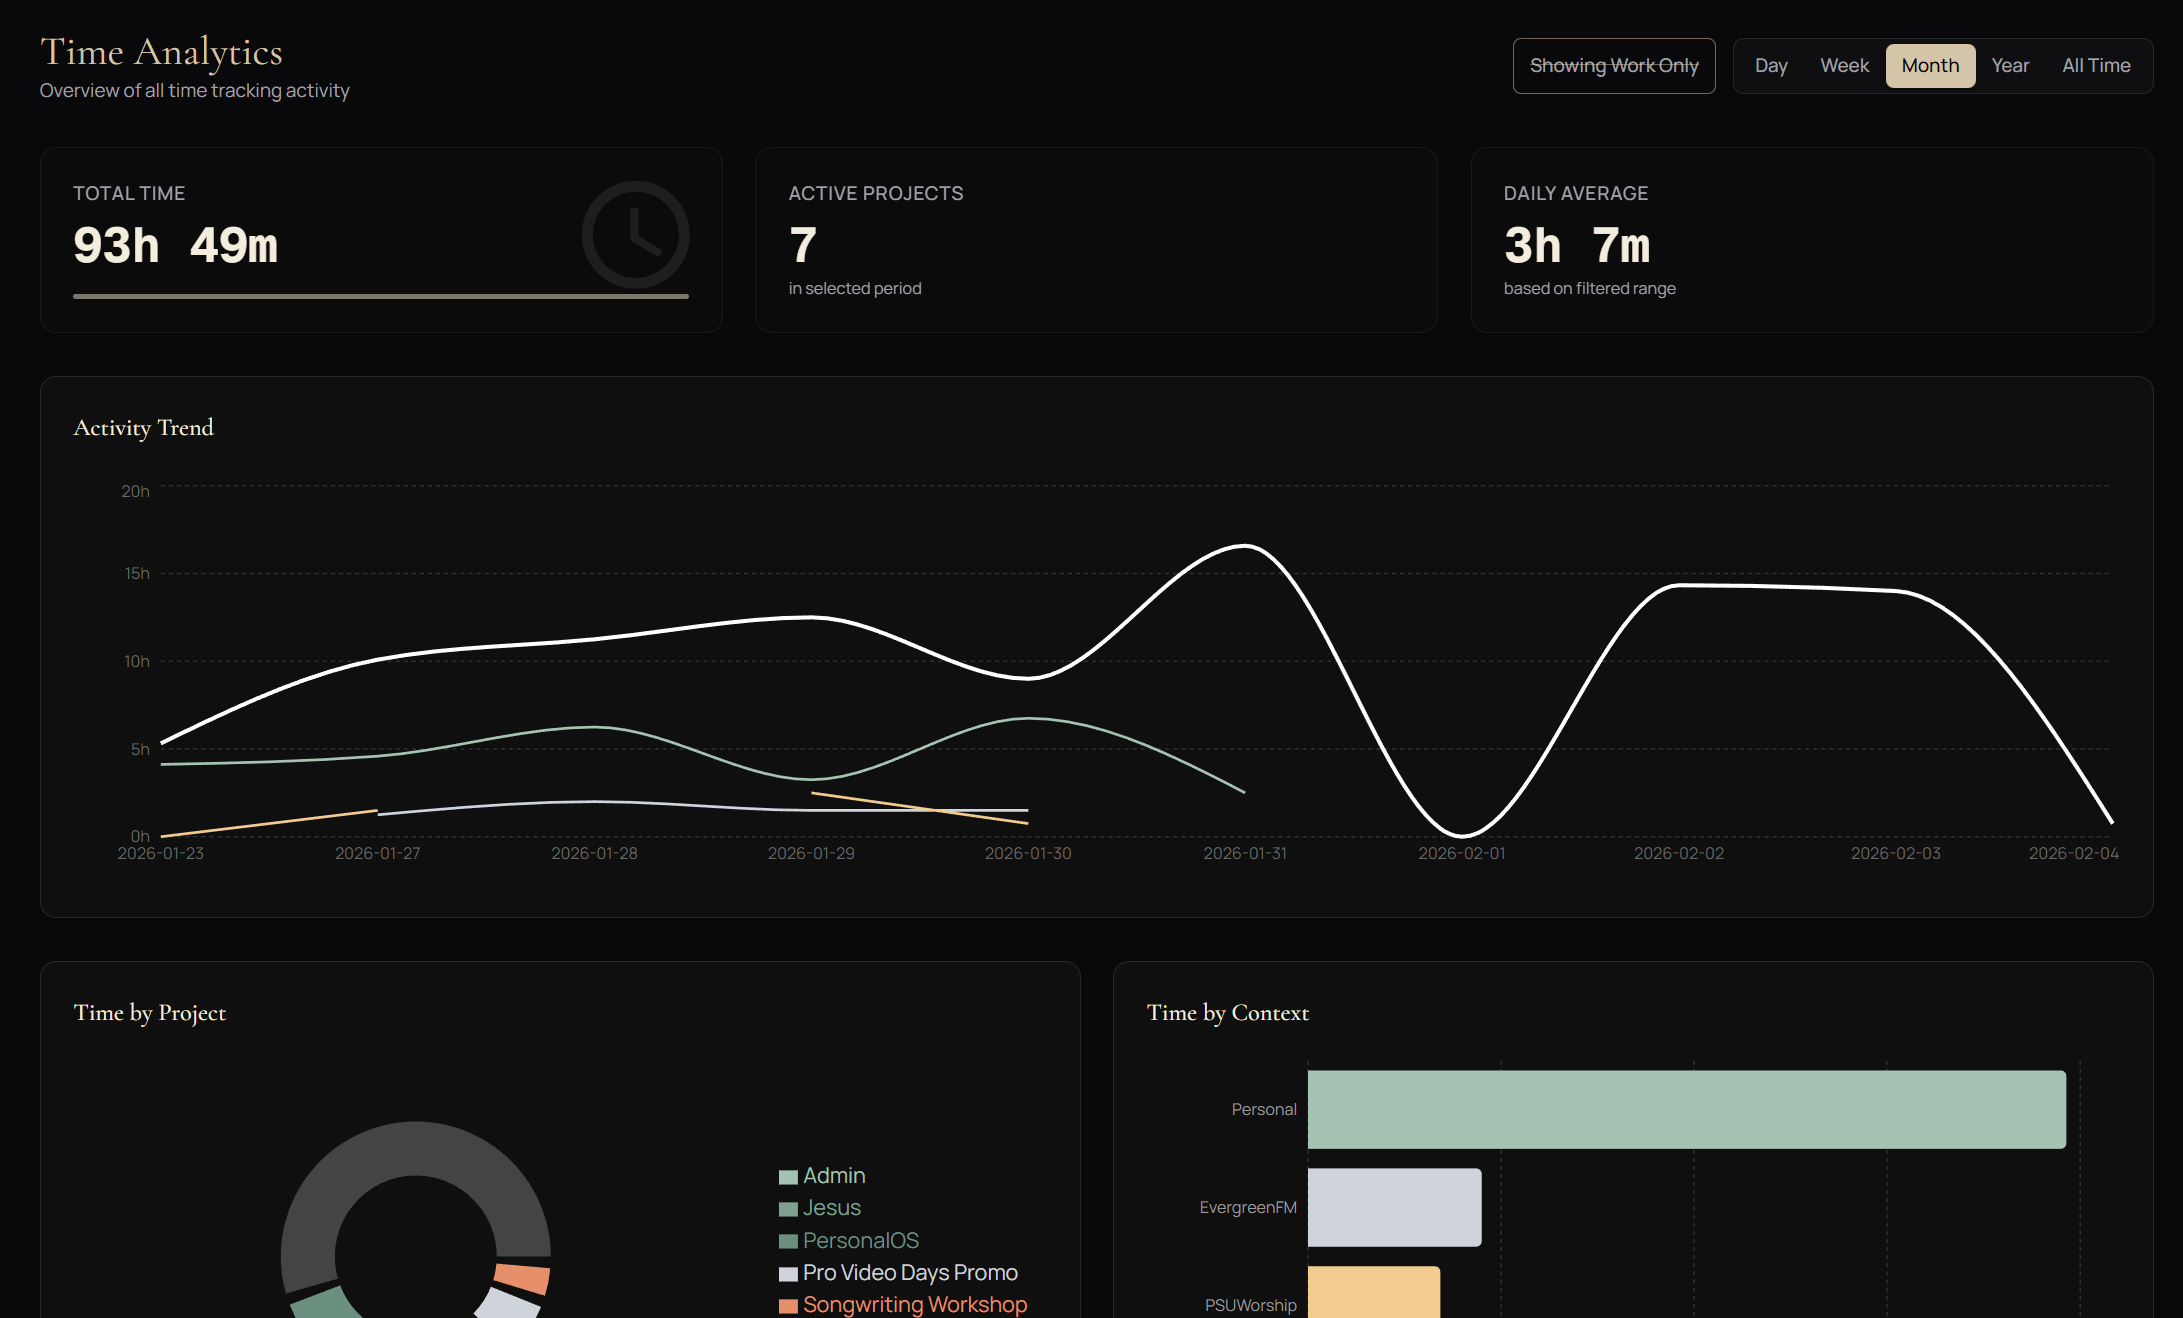Screen dimensions: 2183x1318
Task: Click the Pro Video Days Promo legend swatch
Action: pos(788,1274)
